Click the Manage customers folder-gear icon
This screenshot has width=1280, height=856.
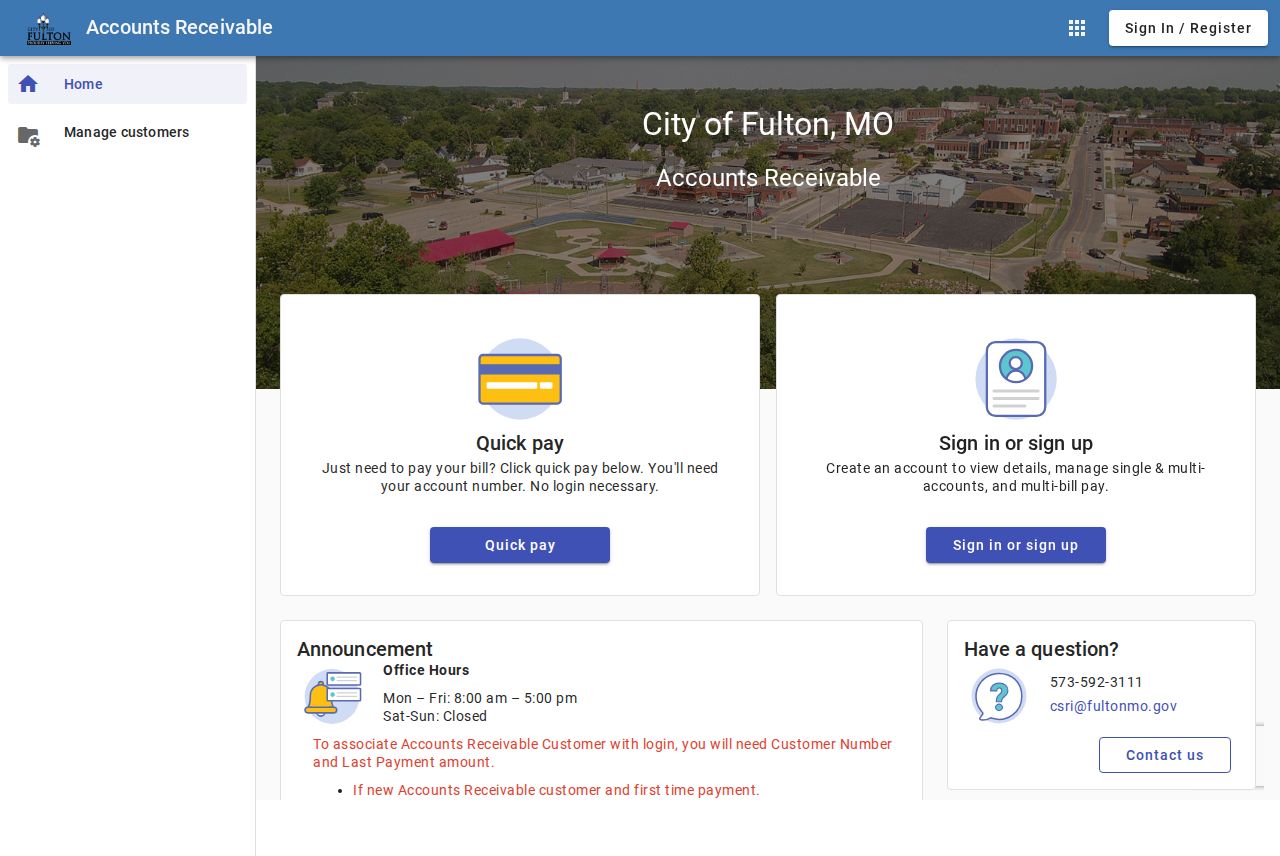[29, 136]
